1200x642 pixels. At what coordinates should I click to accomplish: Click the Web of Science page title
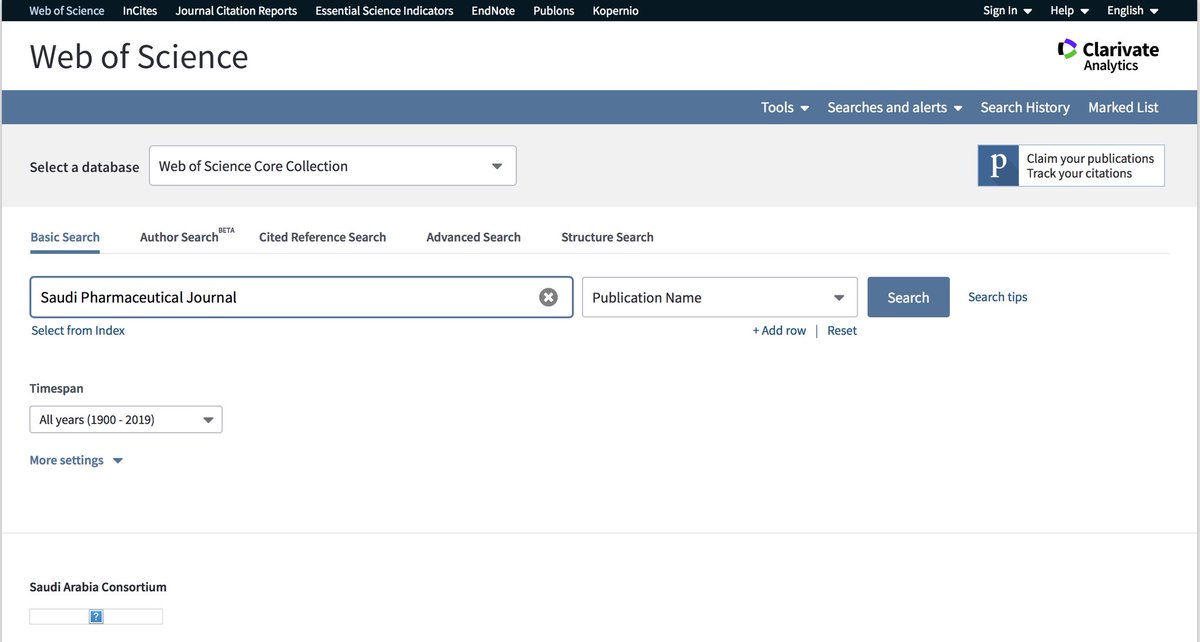(139, 56)
